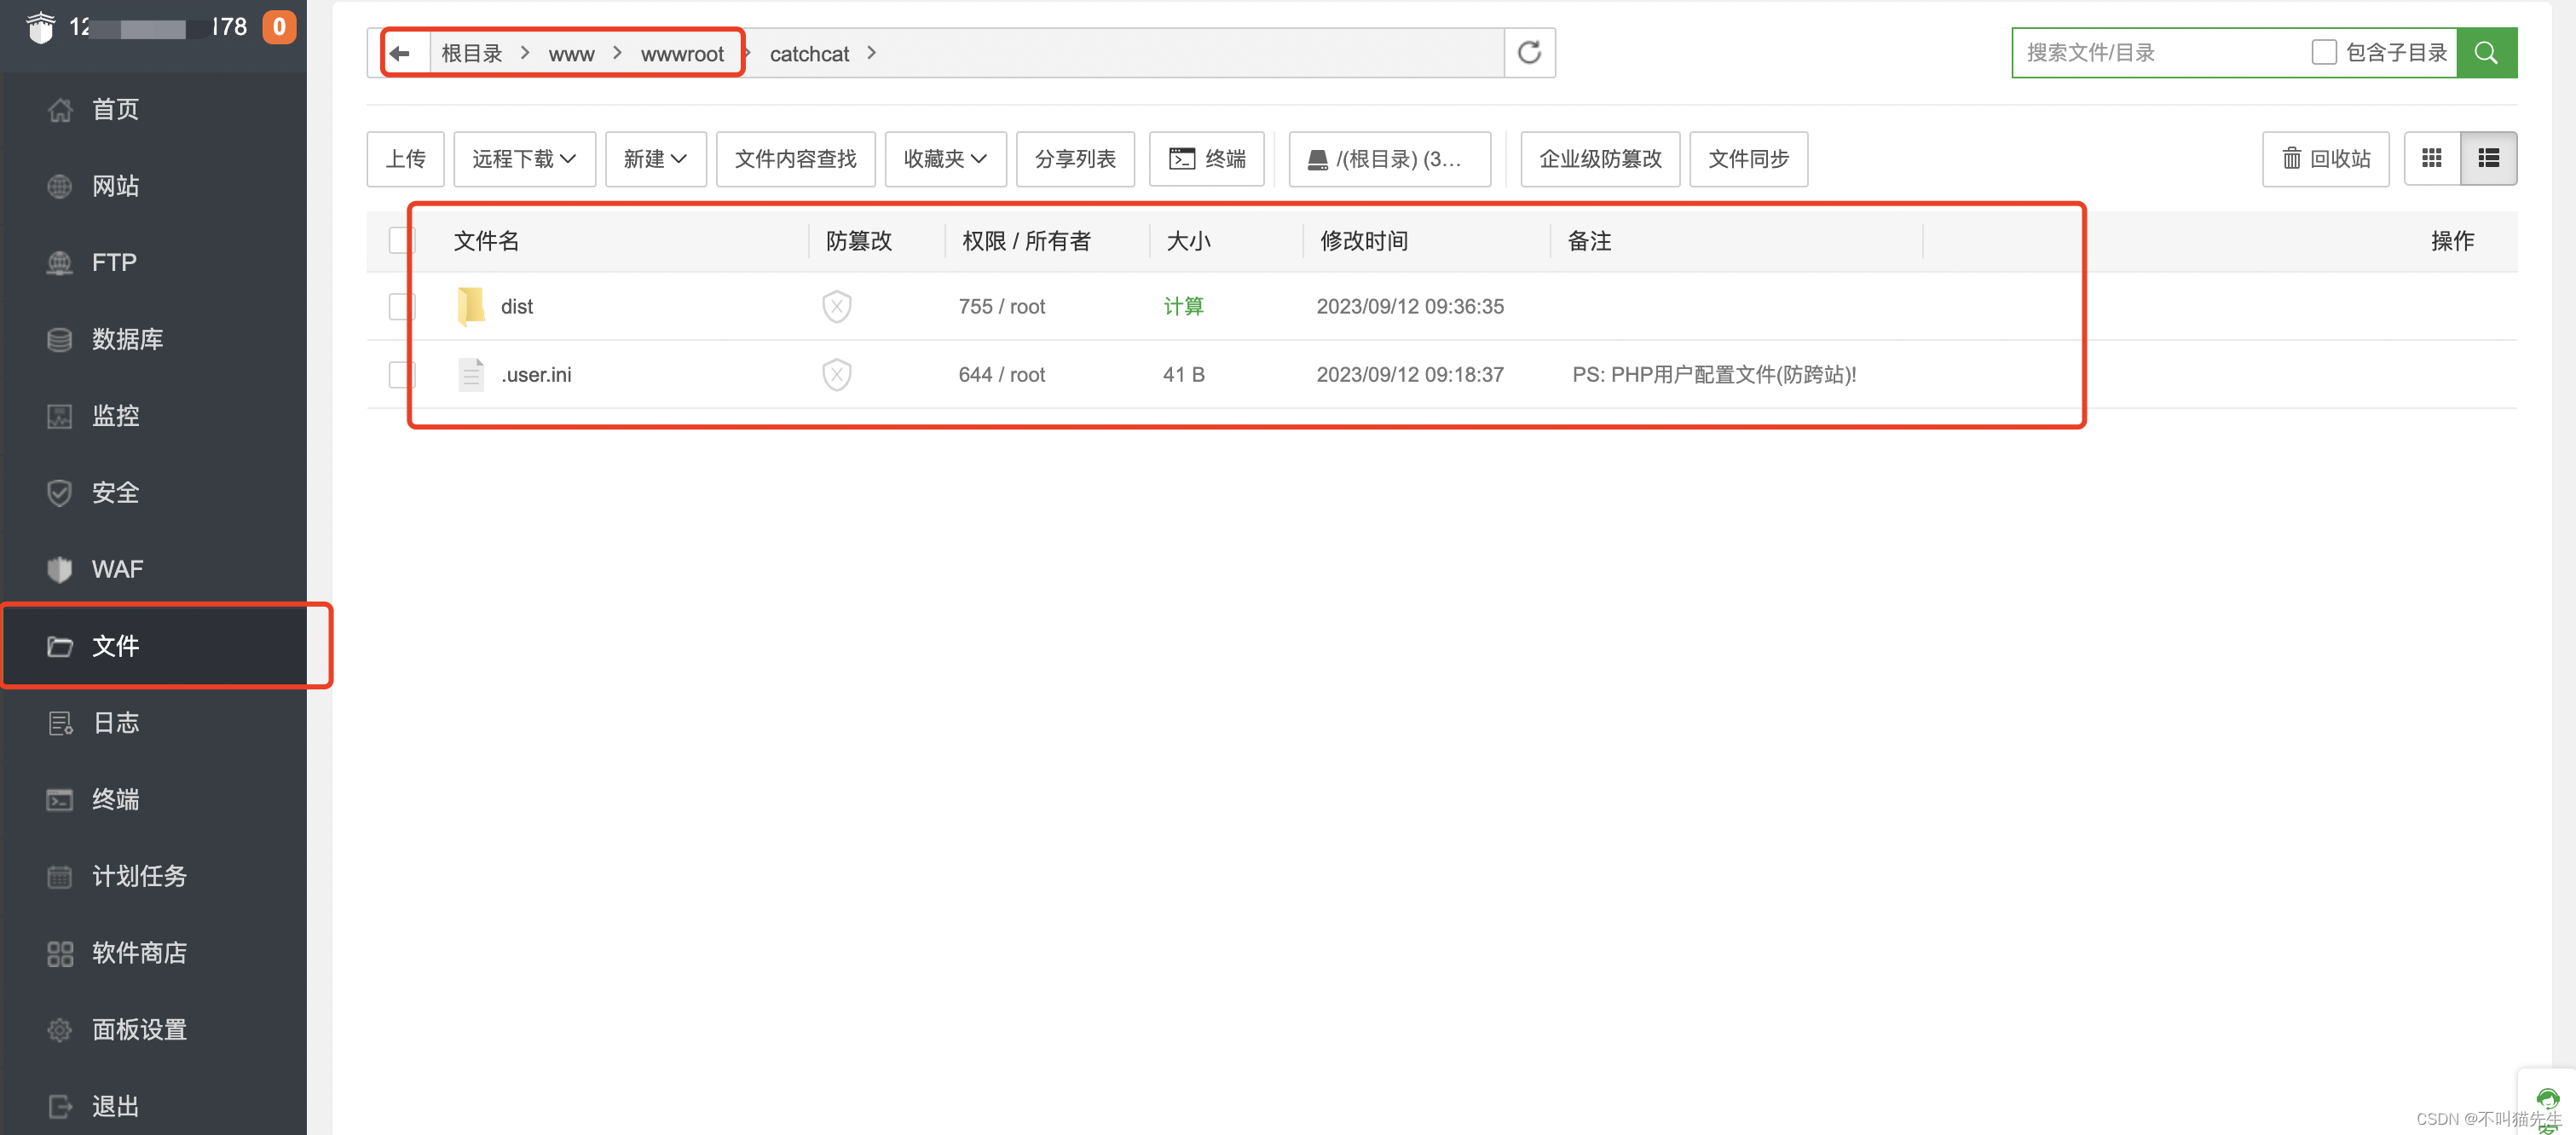2576x1135 pixels.
Task: Go to 根目录 in breadcrumb
Action: [471, 53]
